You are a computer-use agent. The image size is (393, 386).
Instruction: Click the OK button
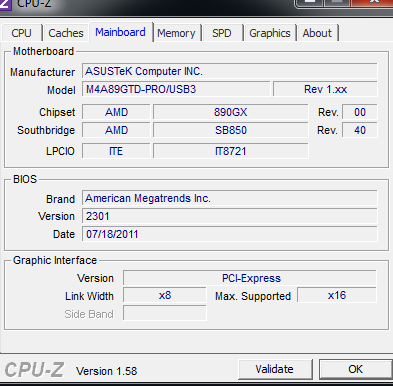click(x=355, y=369)
